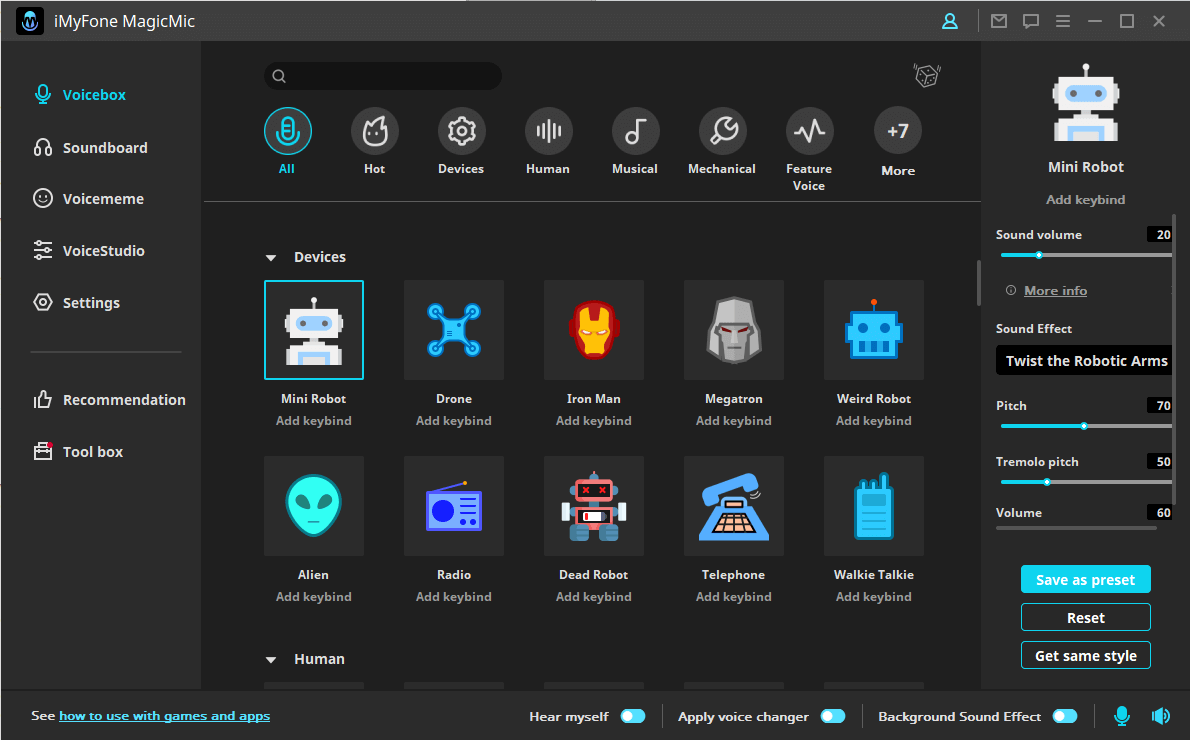Pick the Weird Robot voice
1190x740 pixels.
click(x=874, y=330)
